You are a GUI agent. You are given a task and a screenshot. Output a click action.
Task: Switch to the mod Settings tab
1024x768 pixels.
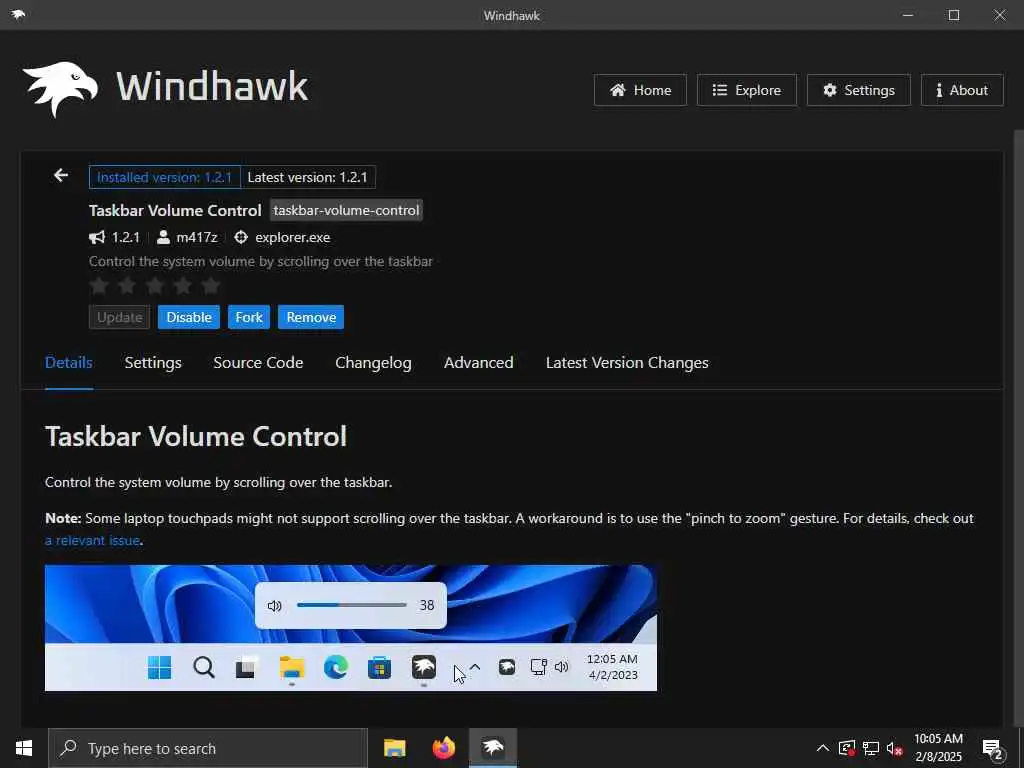tap(153, 362)
